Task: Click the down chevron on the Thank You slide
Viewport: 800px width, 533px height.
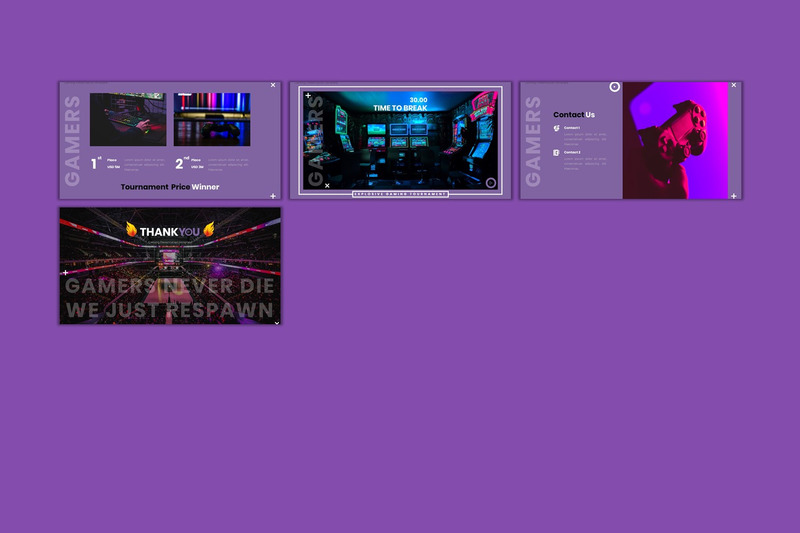Action: click(277, 323)
